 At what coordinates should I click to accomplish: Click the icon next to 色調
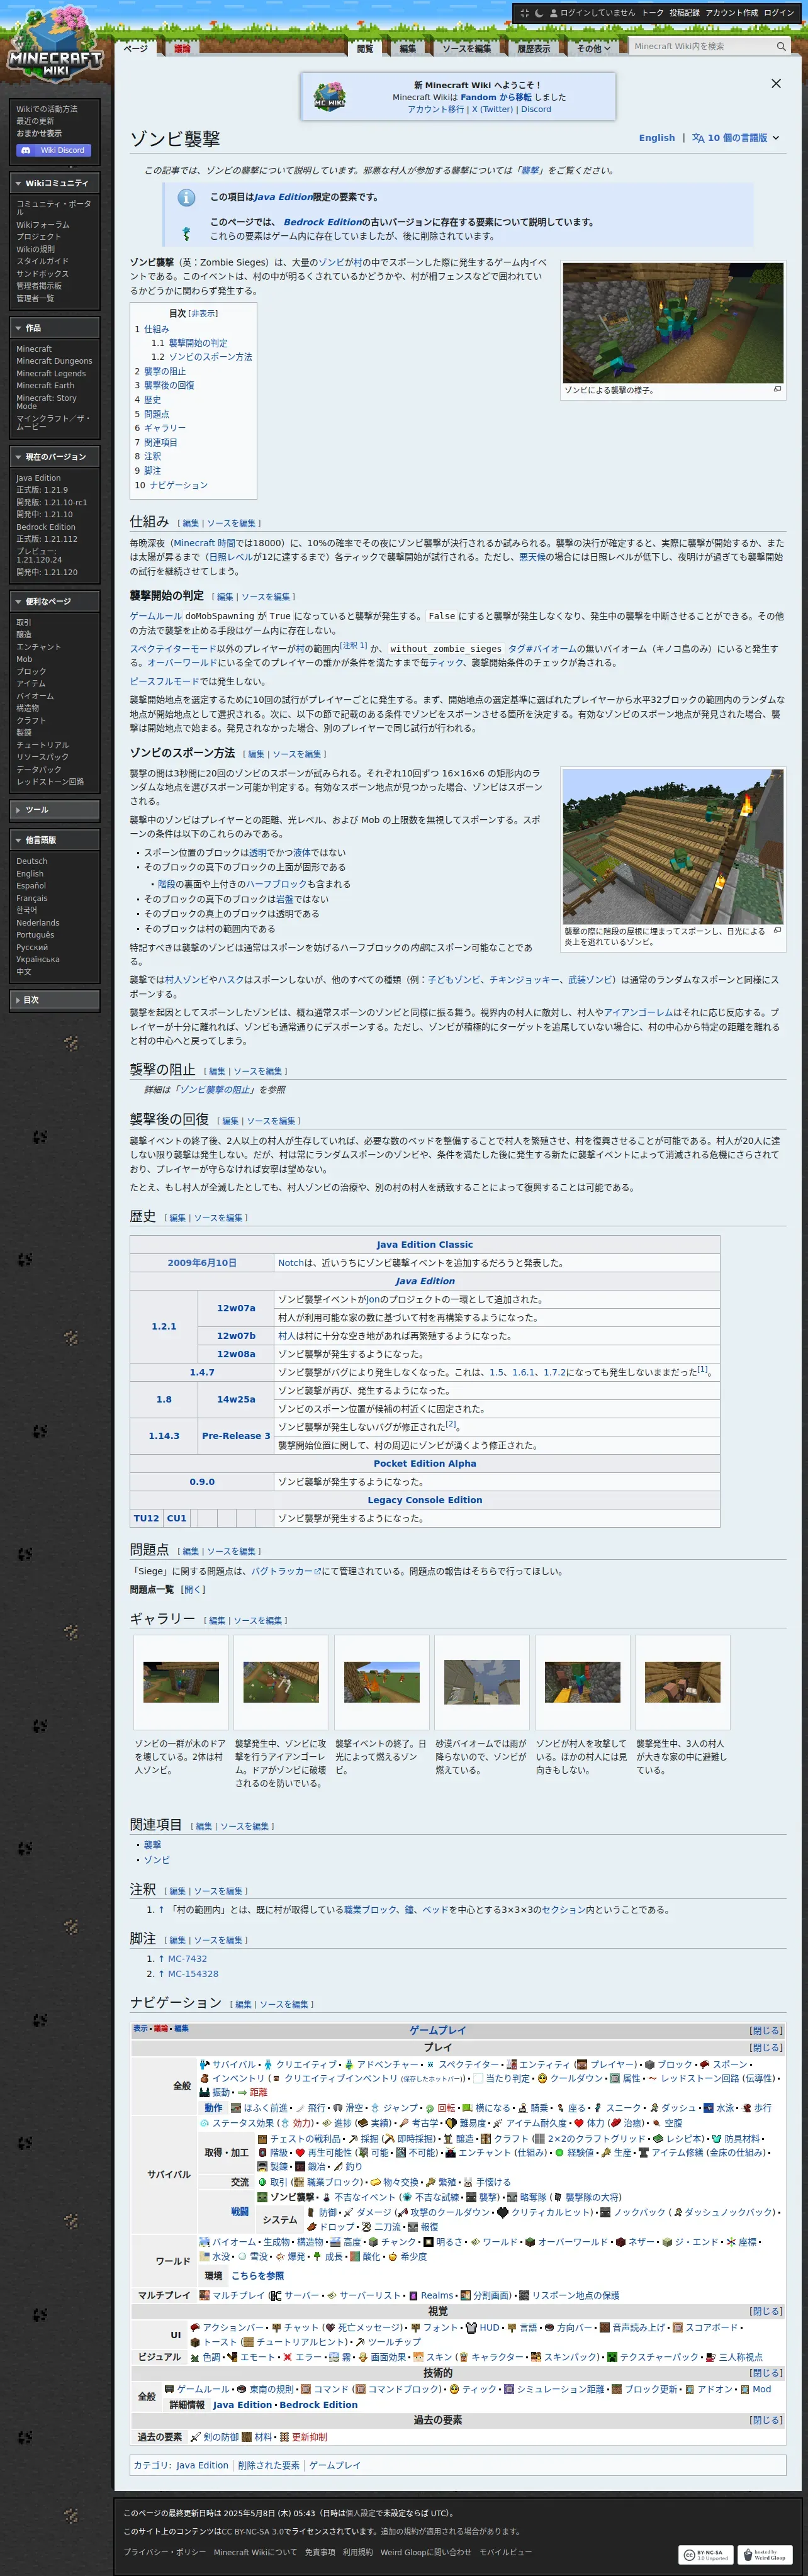(195, 2357)
